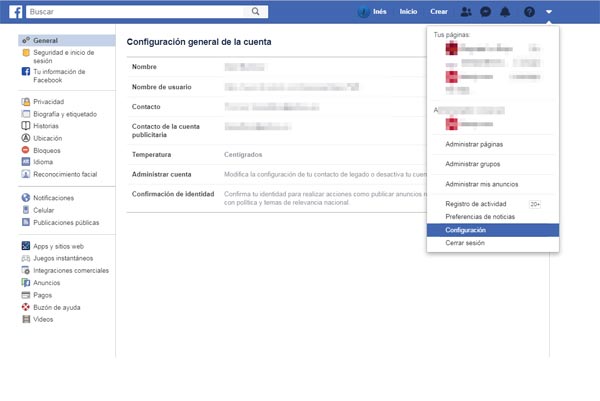Open Contacto de la cuenta publicitaria row
This screenshot has width=600, height=401.
pos(277,130)
